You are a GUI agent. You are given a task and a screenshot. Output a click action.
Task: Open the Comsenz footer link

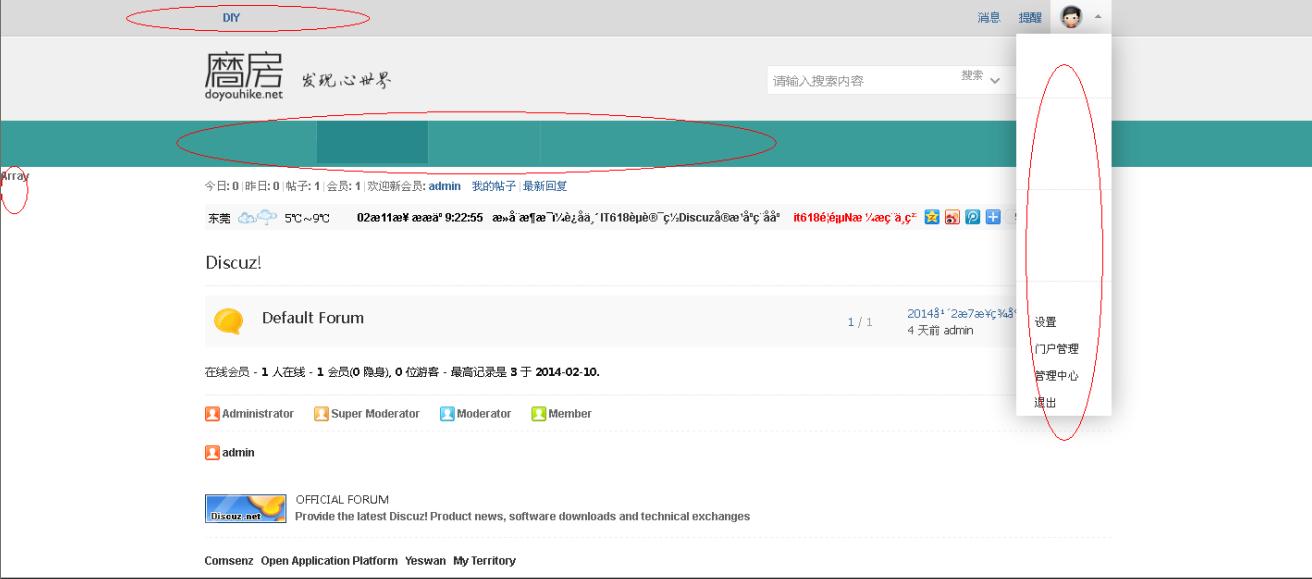(229, 561)
